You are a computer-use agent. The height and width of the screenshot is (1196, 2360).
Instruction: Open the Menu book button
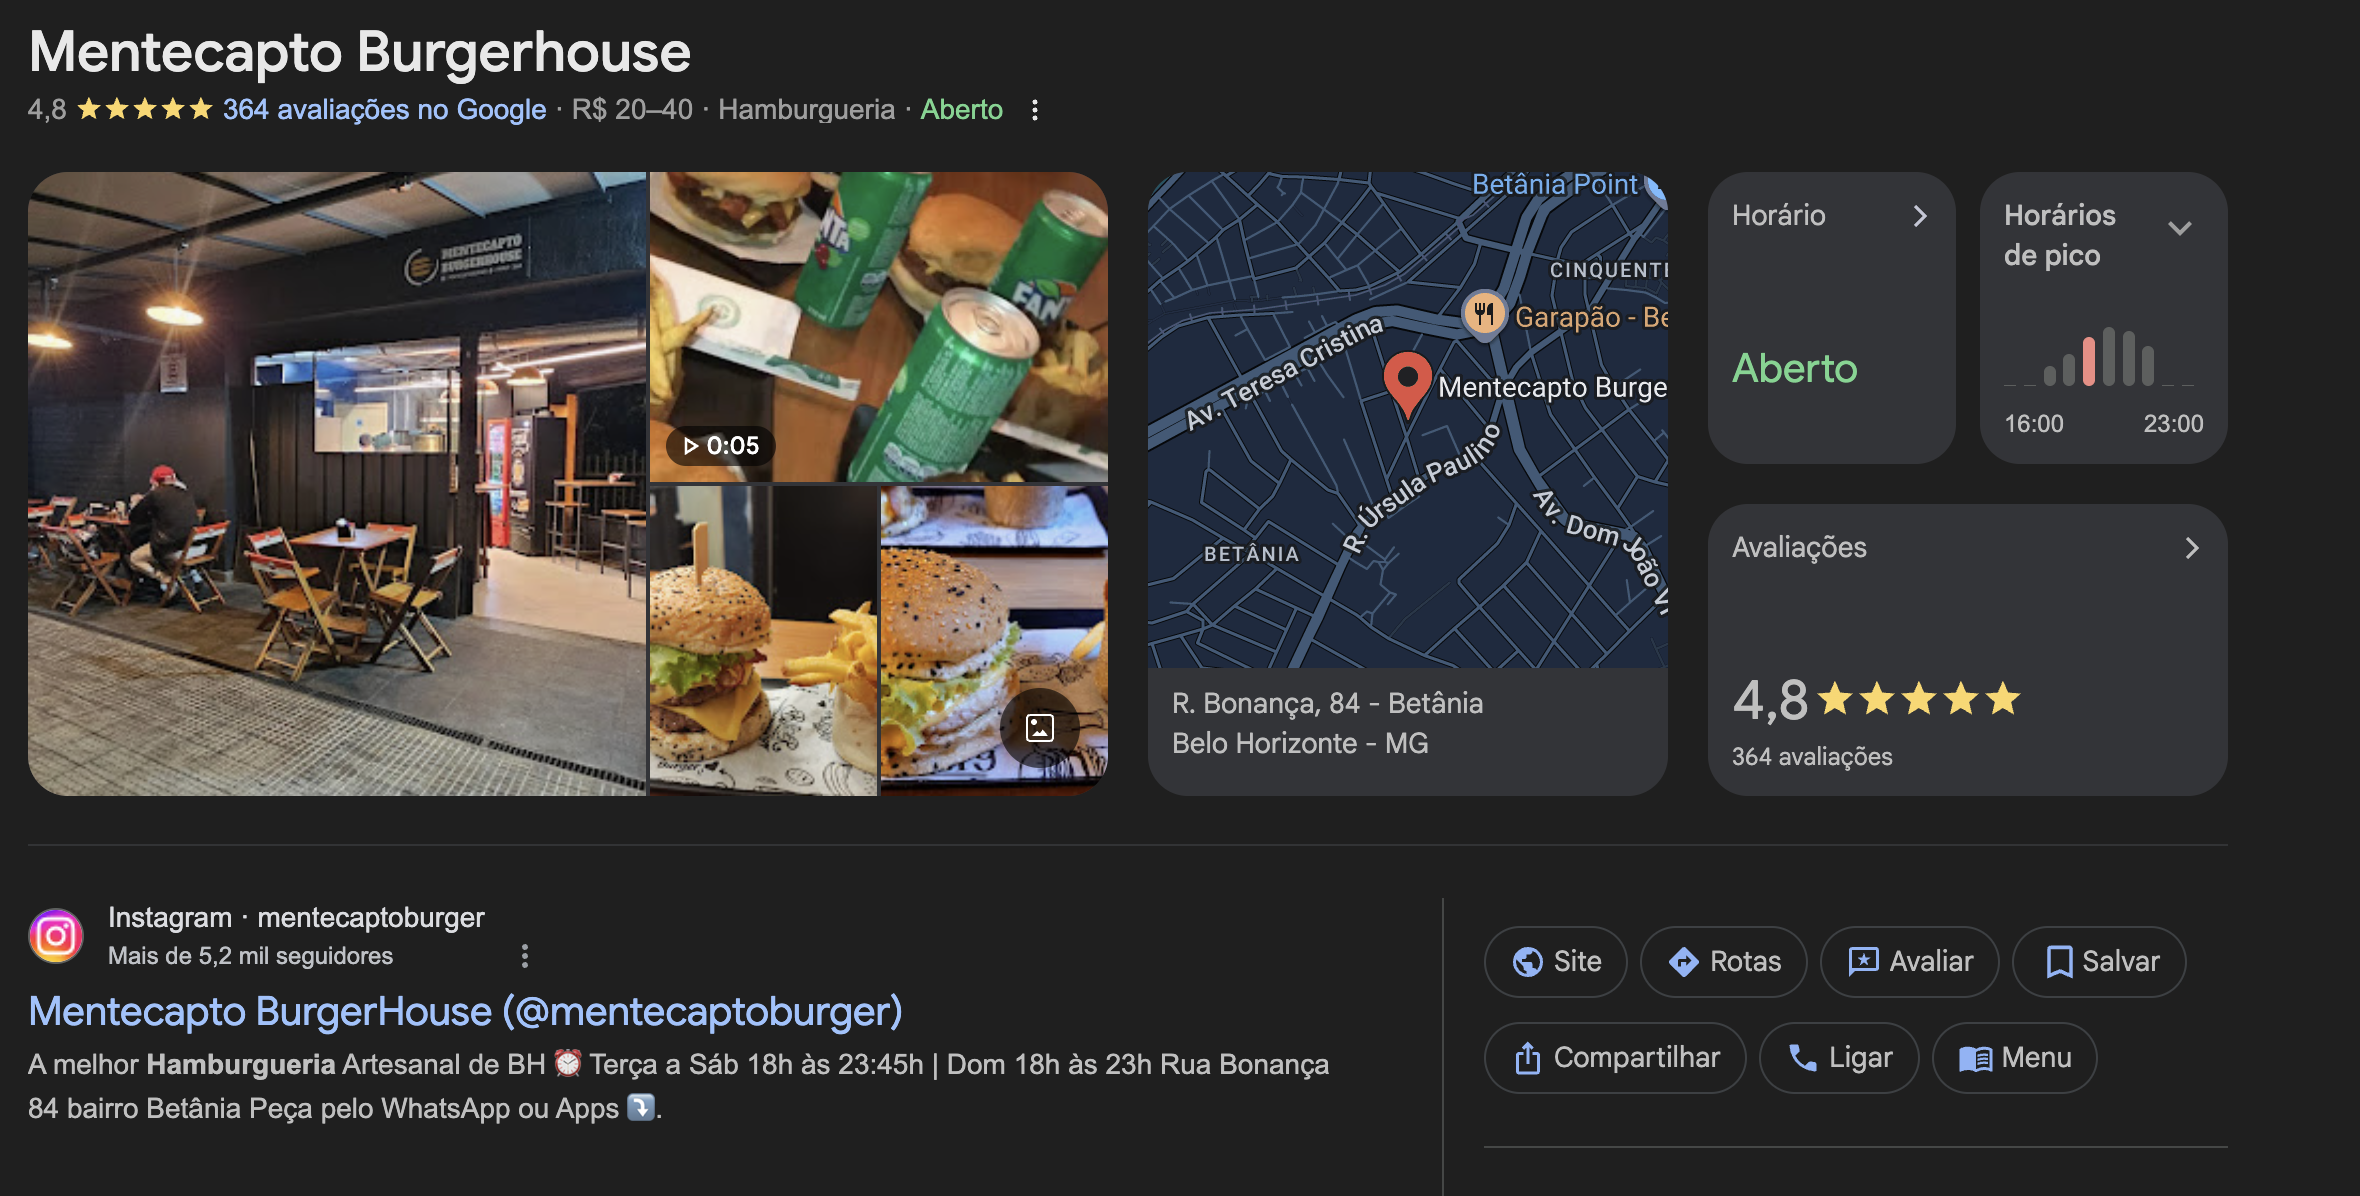click(2015, 1058)
